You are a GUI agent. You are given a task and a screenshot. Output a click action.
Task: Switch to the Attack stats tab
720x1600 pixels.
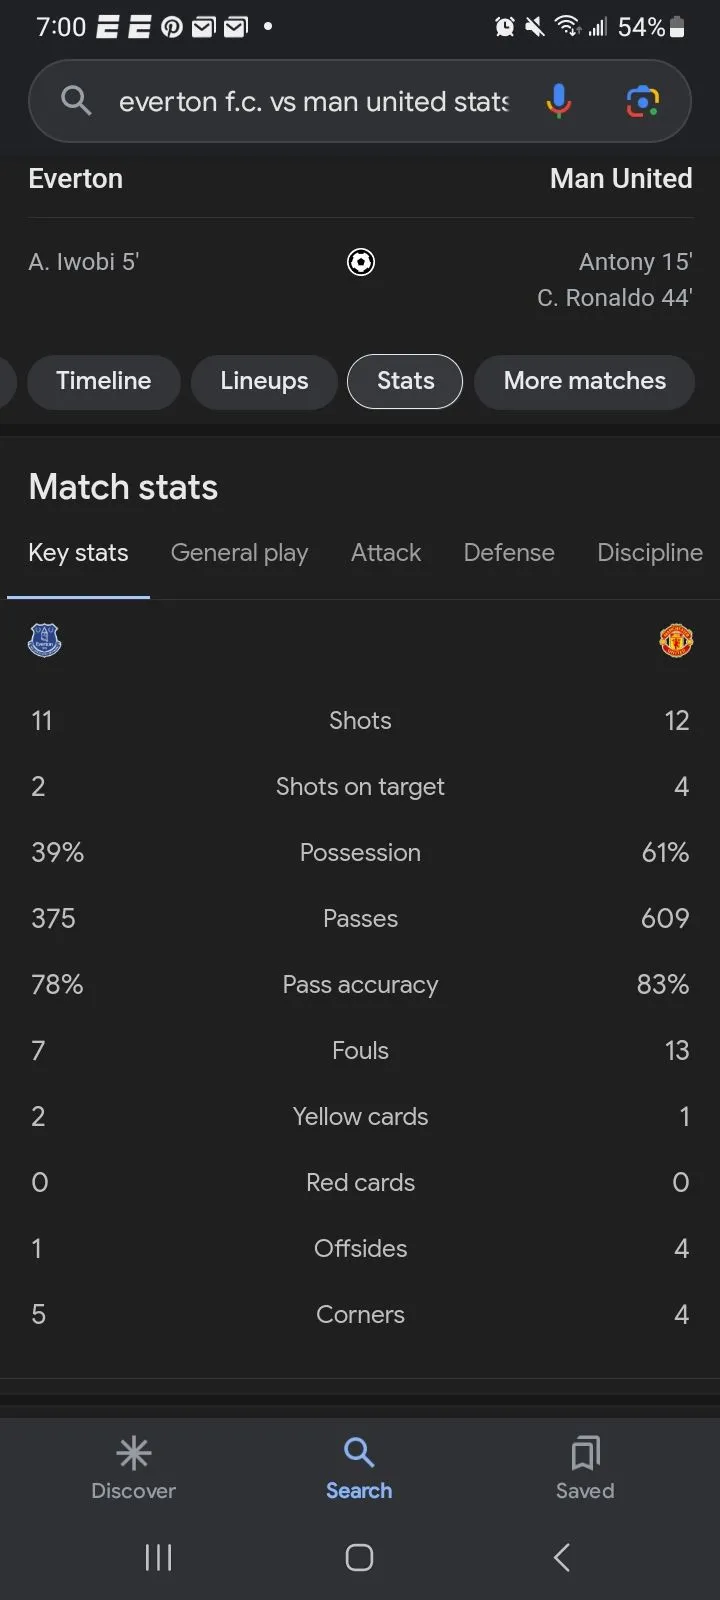click(x=386, y=553)
